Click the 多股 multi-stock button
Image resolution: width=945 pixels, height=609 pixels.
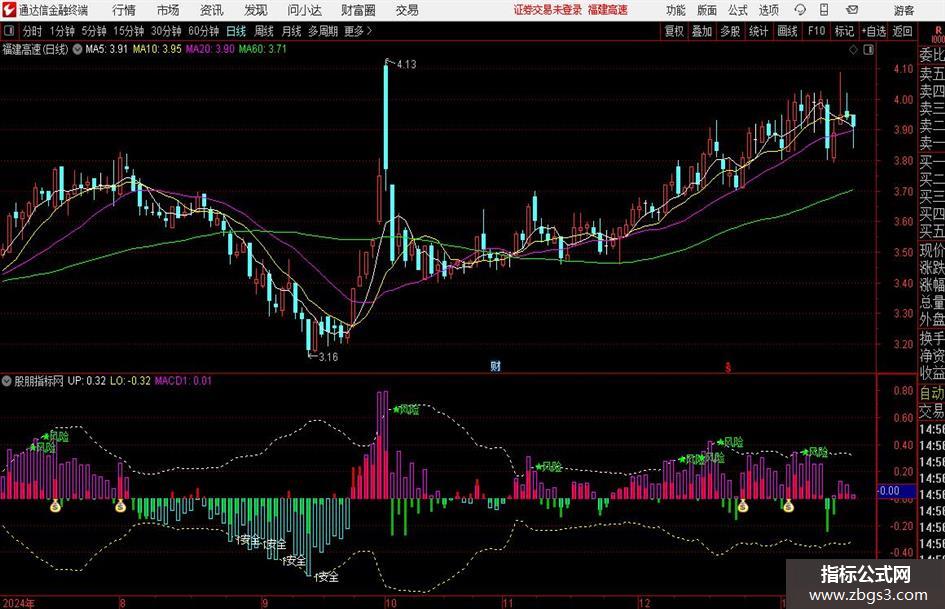click(x=730, y=31)
